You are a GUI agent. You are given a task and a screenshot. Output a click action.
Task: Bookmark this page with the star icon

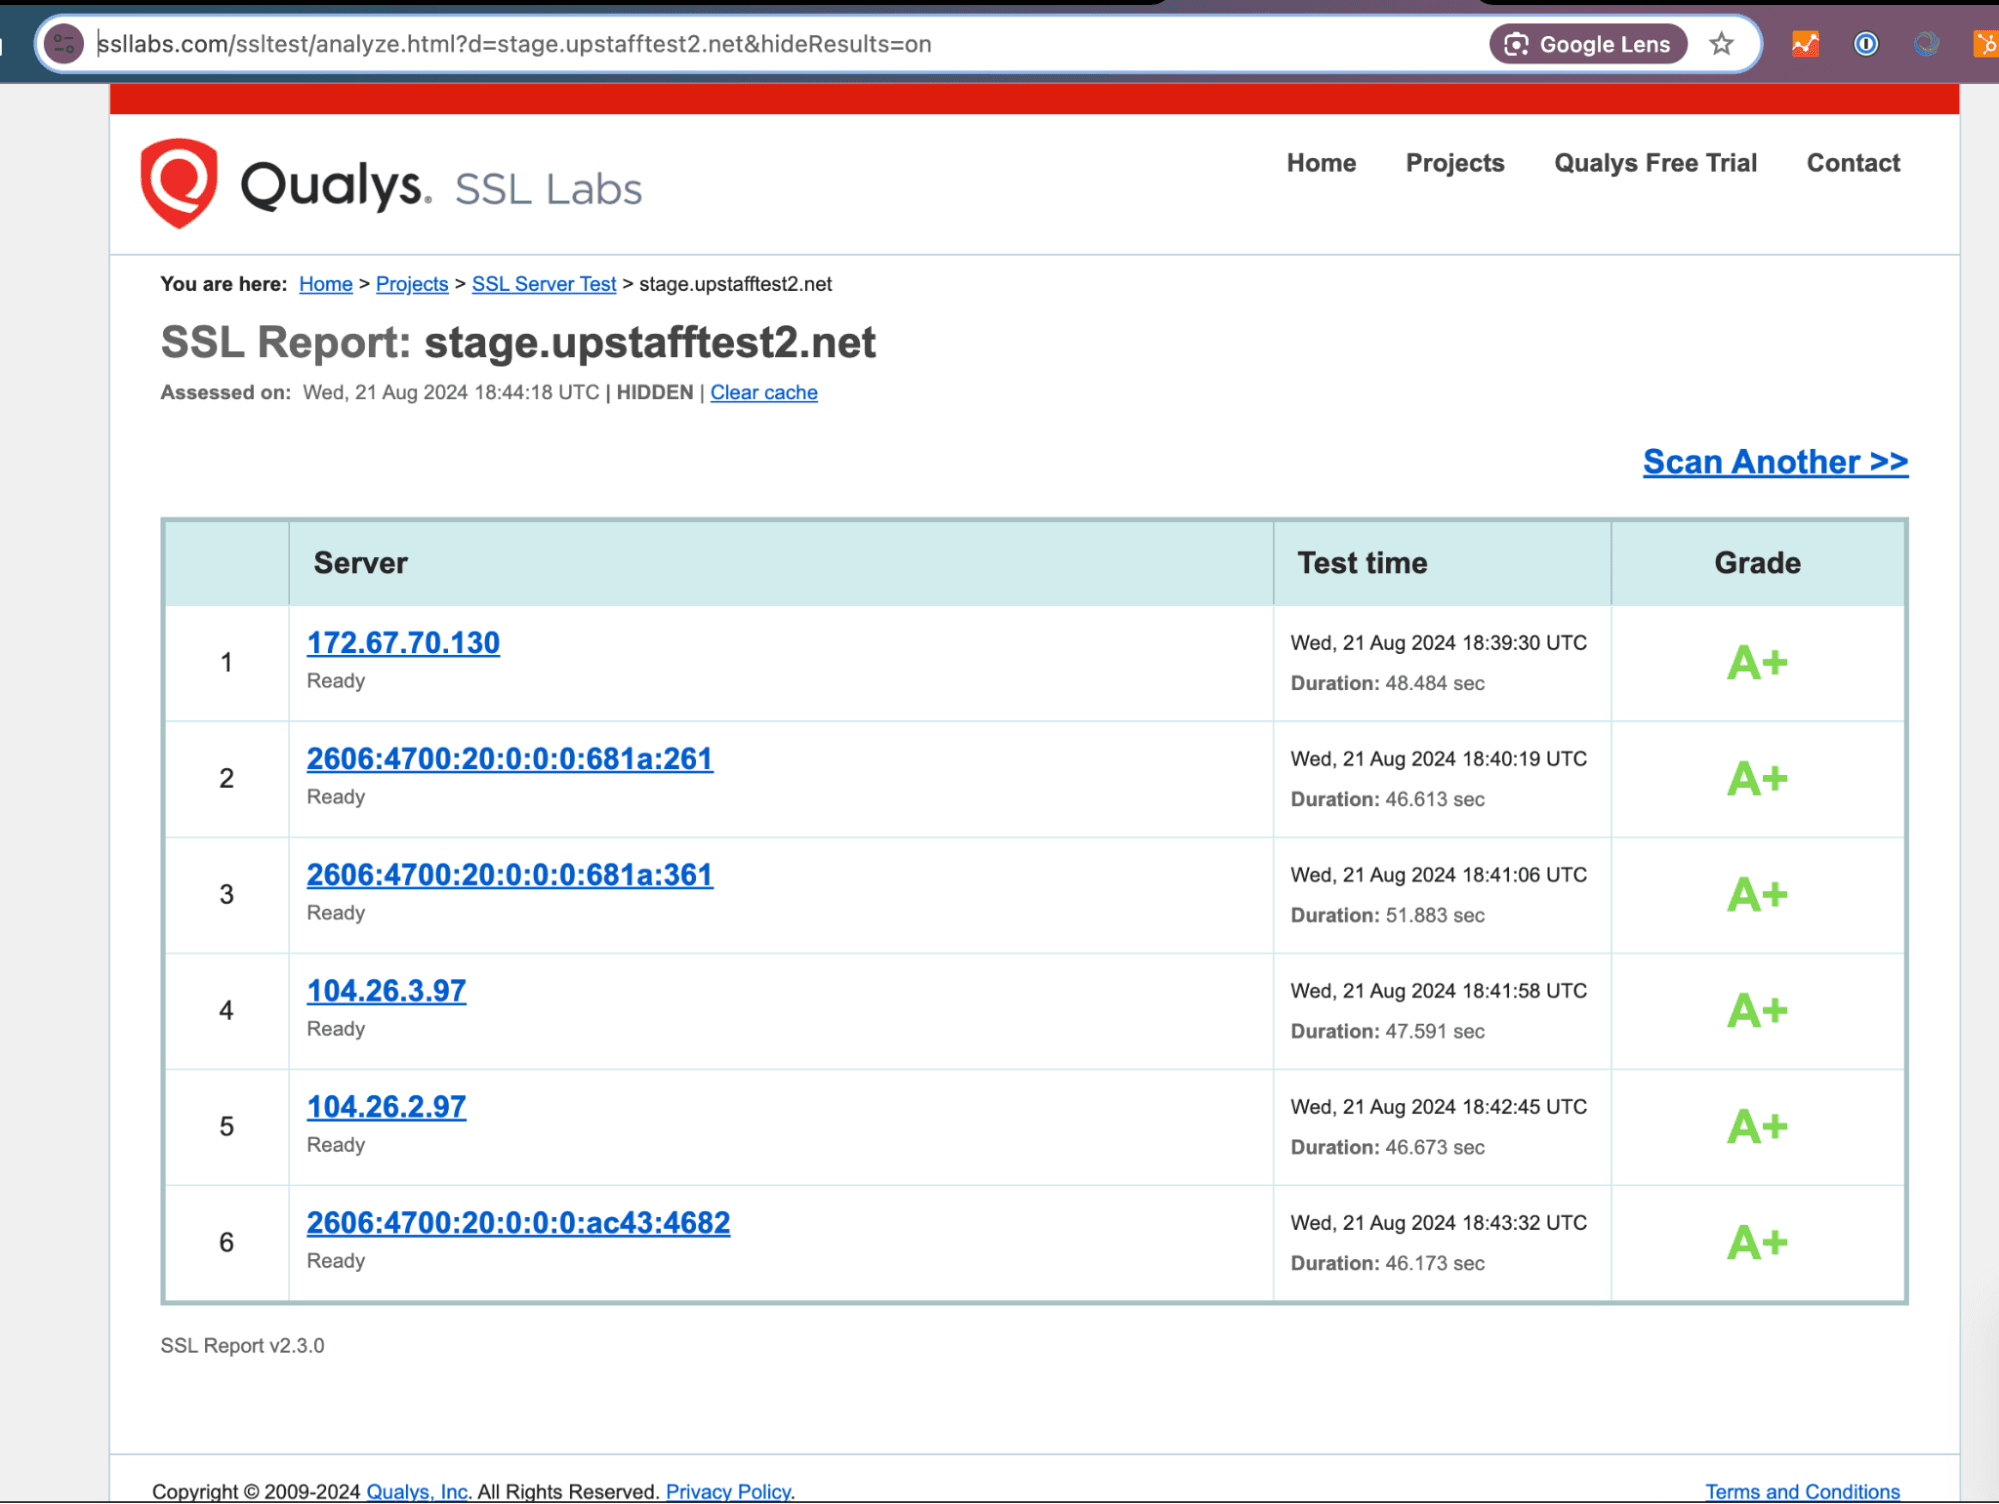coord(1721,44)
